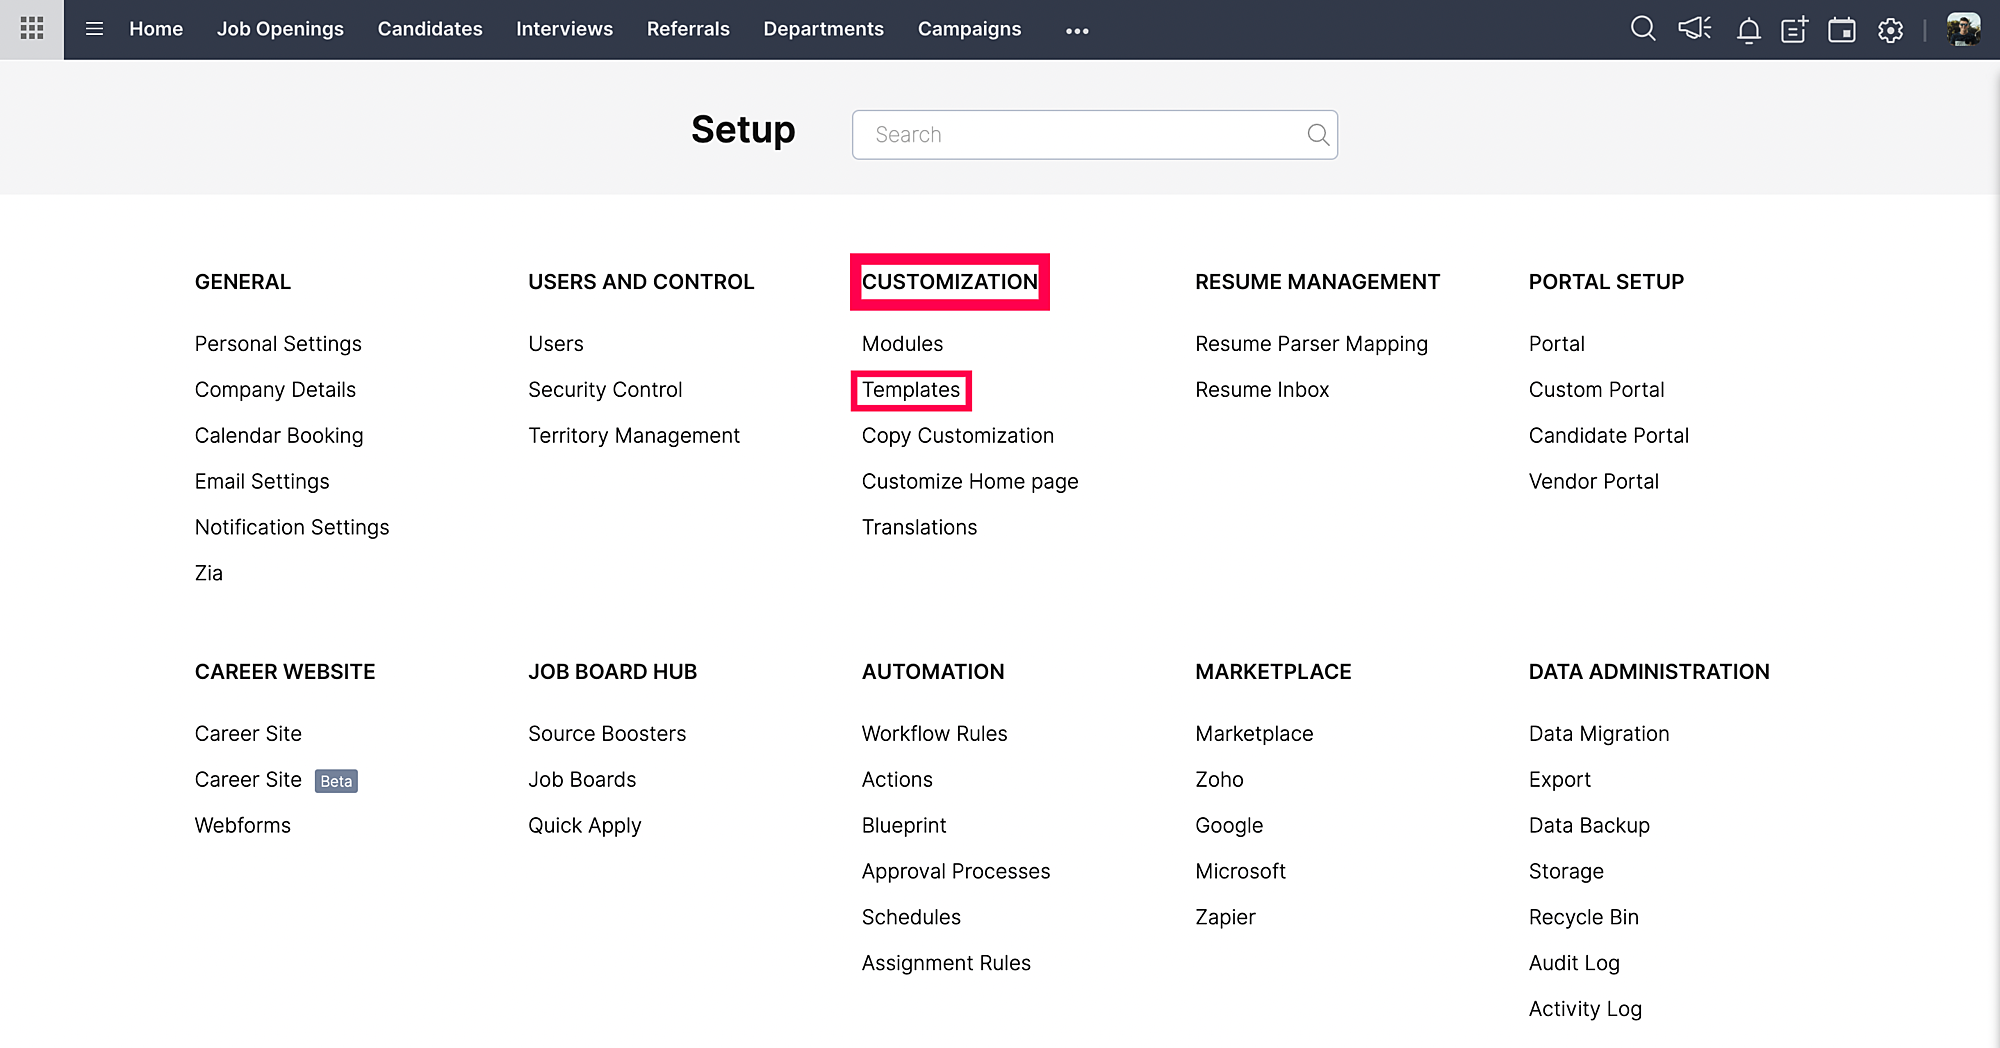Click the search icon inside Setup search box
Screen dimensions: 2000x1048
(1318, 135)
